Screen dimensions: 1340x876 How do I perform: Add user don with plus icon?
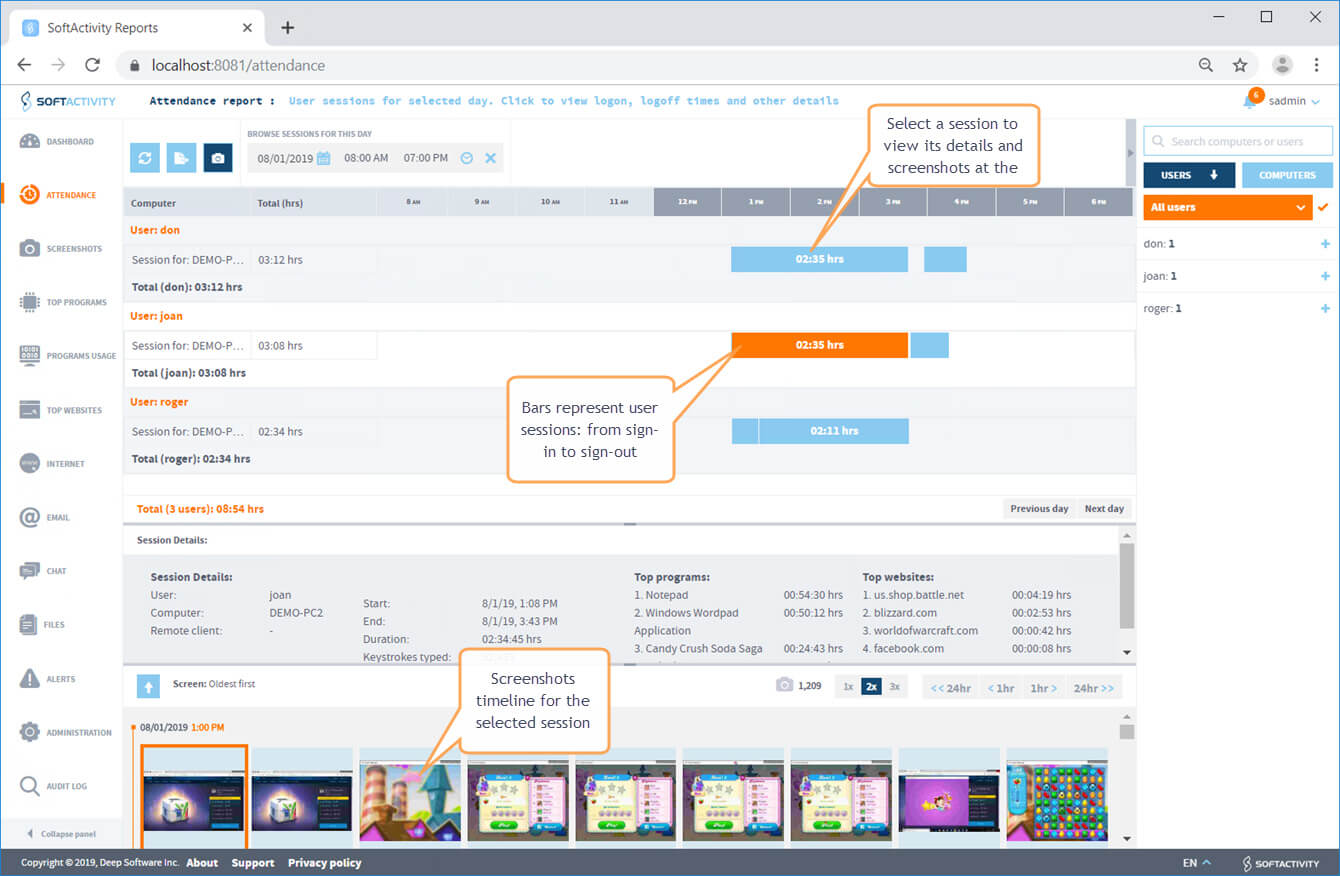[1325, 244]
